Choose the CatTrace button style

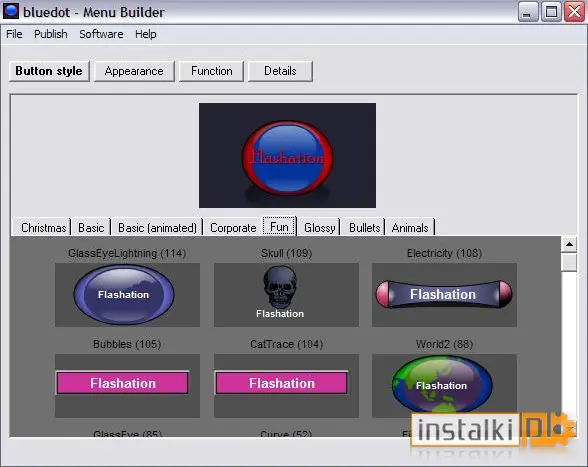tap(286, 386)
